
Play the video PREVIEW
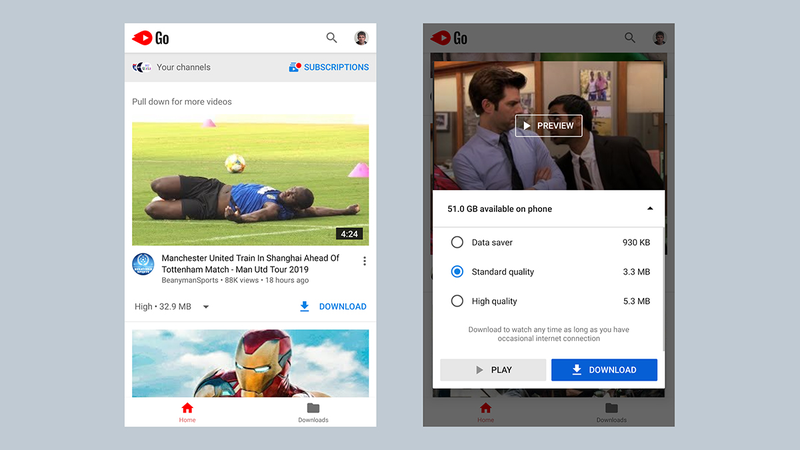(548, 126)
